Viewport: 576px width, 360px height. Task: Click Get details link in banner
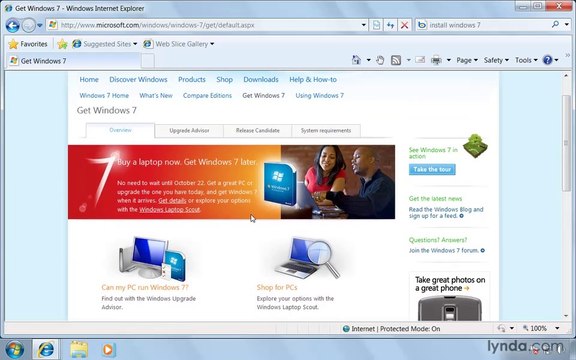(172, 201)
